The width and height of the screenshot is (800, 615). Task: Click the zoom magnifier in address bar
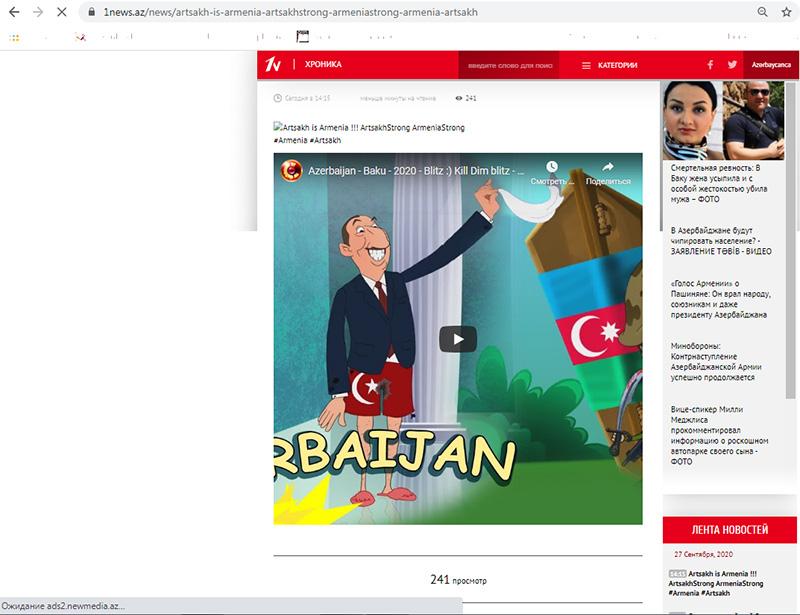(762, 12)
